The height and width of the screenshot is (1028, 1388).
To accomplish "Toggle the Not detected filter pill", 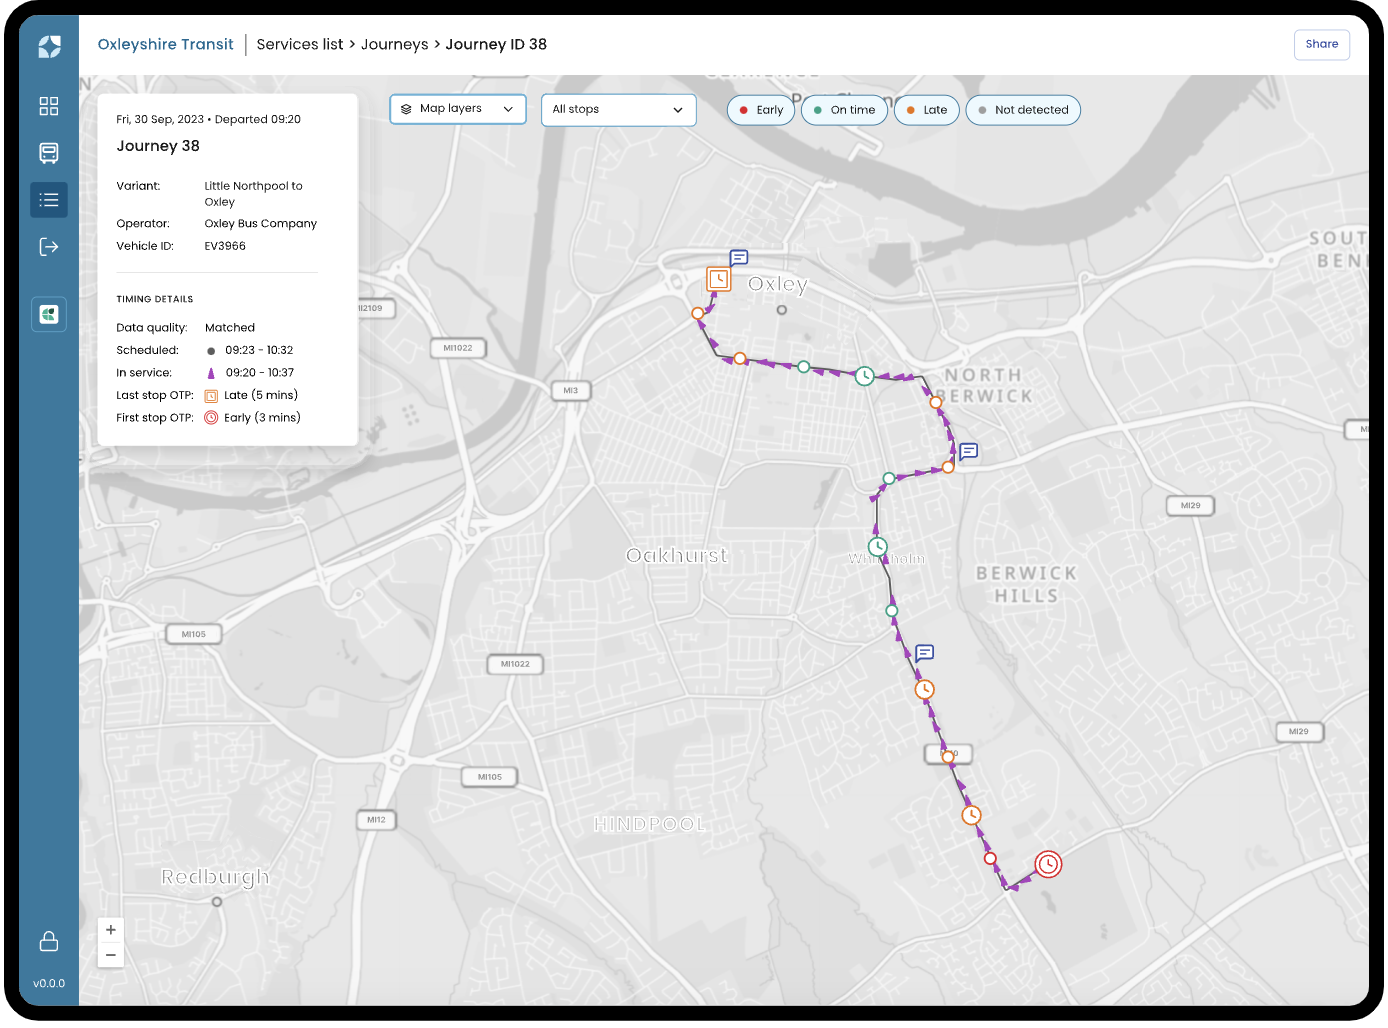I will (1023, 110).
